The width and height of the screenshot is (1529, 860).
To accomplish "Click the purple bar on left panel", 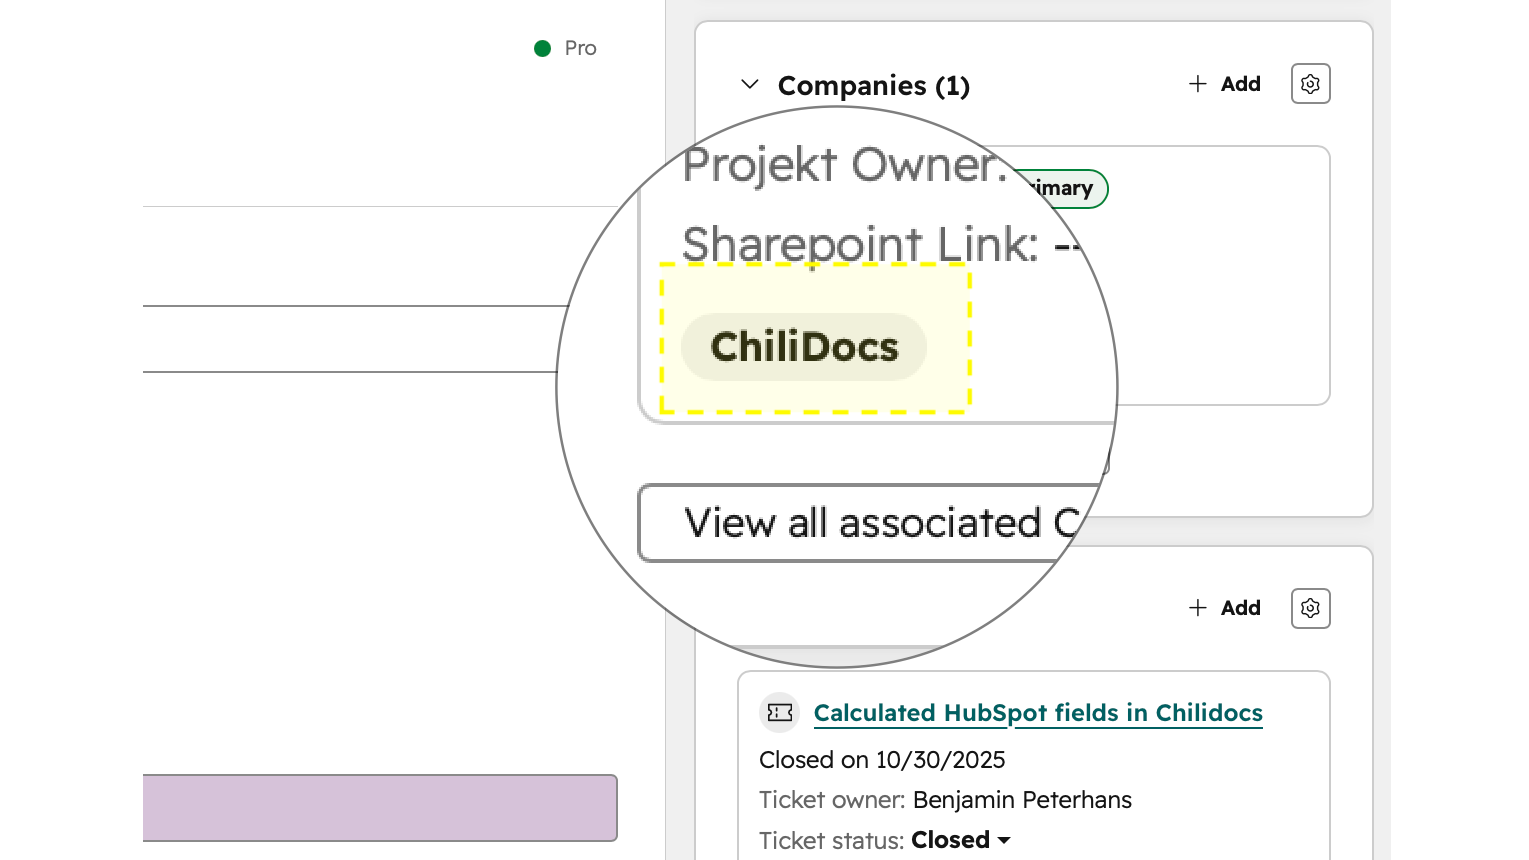I will [380, 808].
